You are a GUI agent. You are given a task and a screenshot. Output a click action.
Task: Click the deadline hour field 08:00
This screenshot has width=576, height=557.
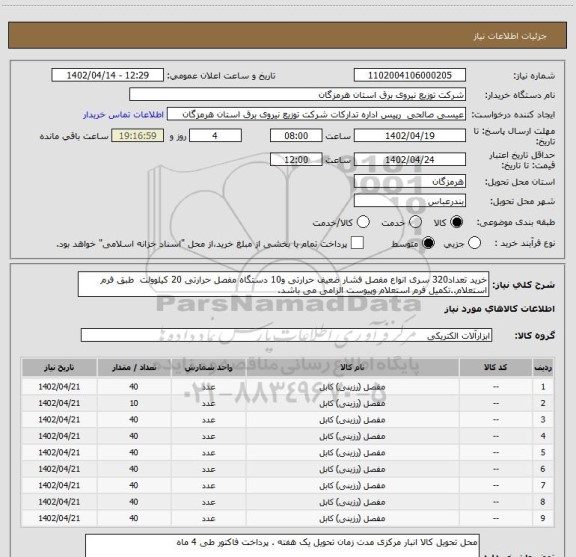point(296,136)
